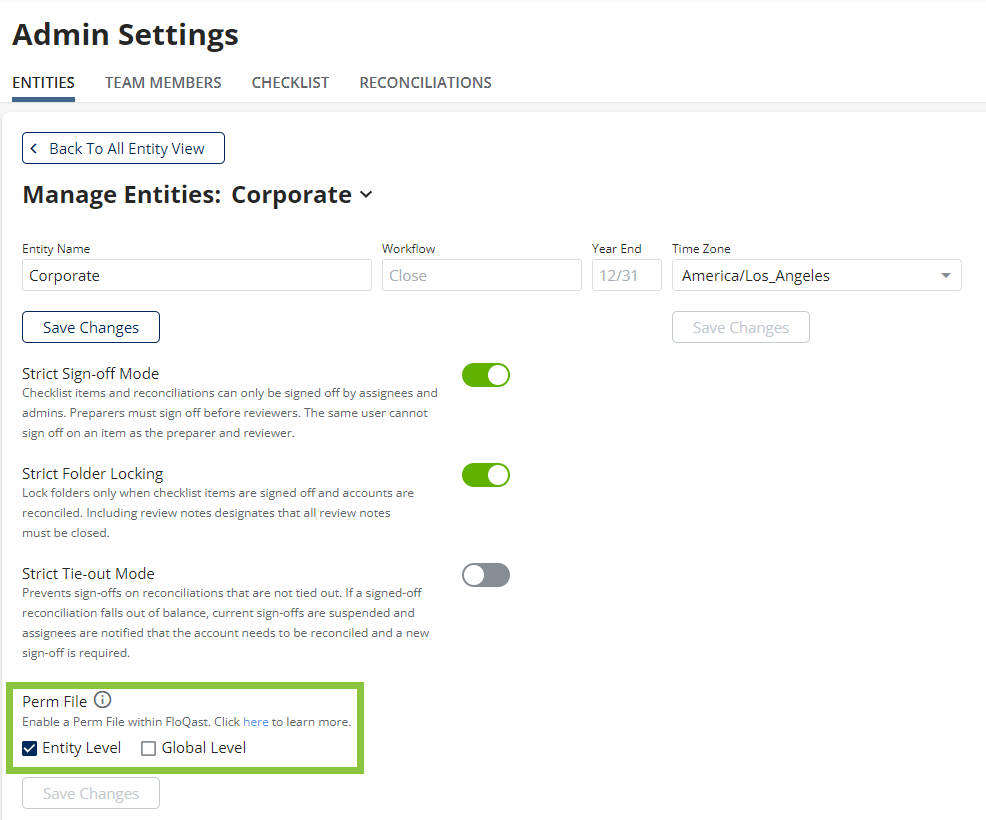Click the back arrow chevron icon

[x=34, y=148]
